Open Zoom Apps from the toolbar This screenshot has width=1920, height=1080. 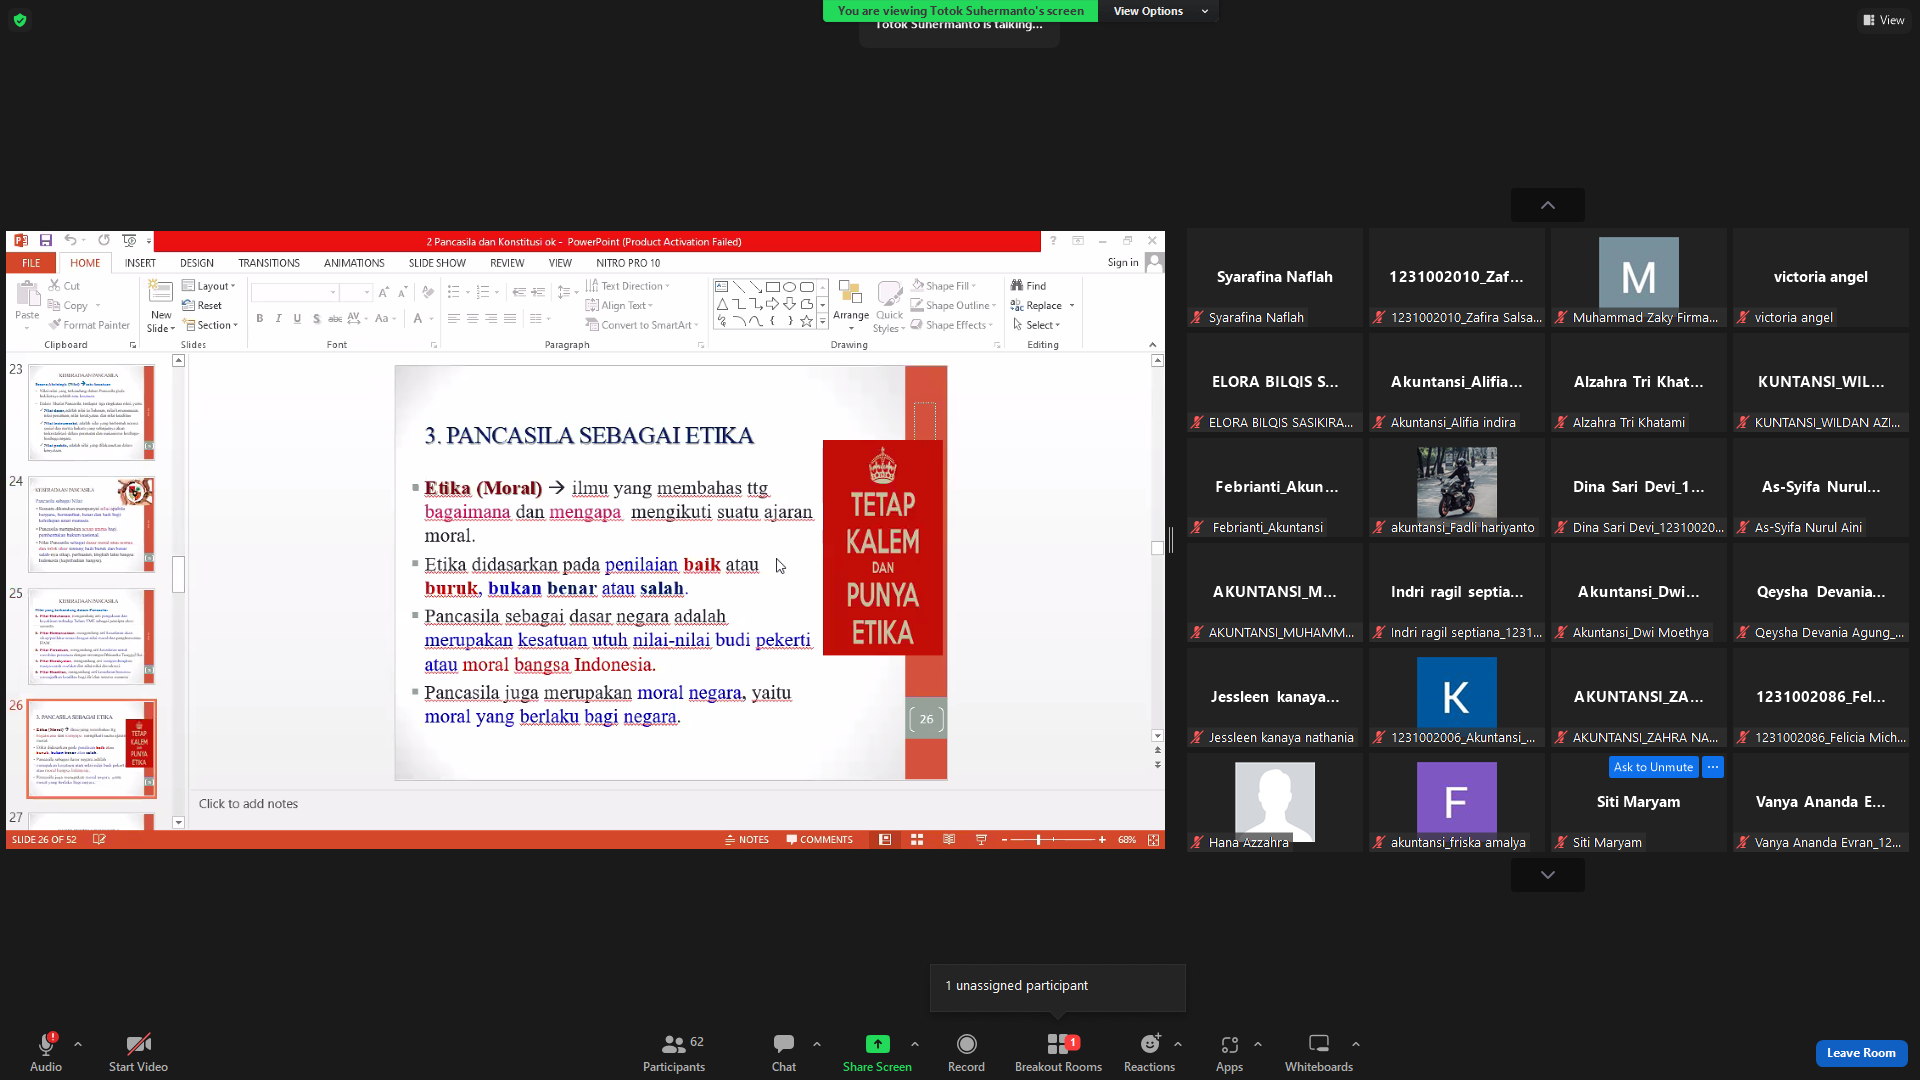point(1229,1053)
